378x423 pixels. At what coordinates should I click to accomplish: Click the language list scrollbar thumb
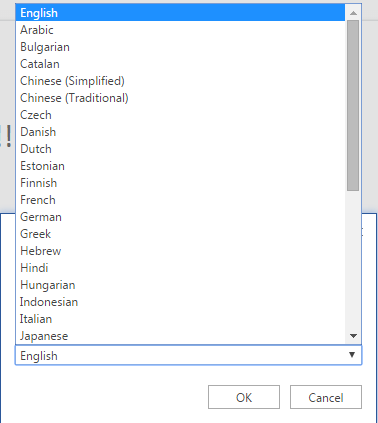click(353, 106)
